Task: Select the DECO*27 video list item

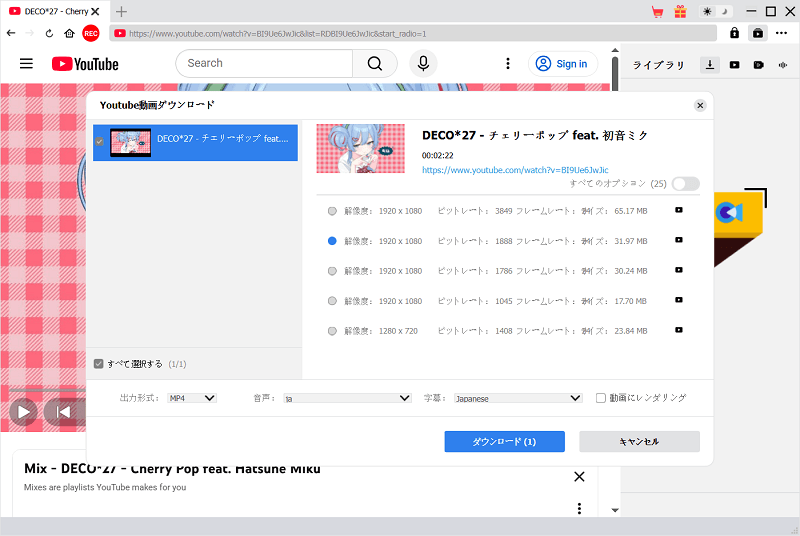Action: pos(195,142)
